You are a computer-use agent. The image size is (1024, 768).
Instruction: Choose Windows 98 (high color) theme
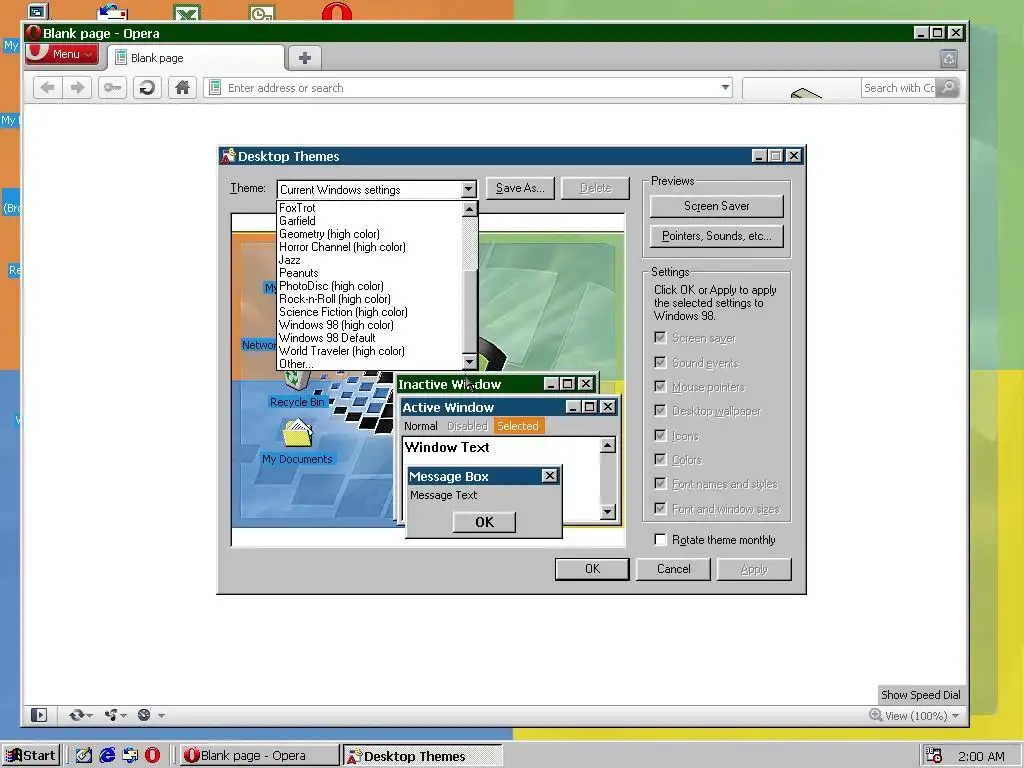tap(336, 325)
